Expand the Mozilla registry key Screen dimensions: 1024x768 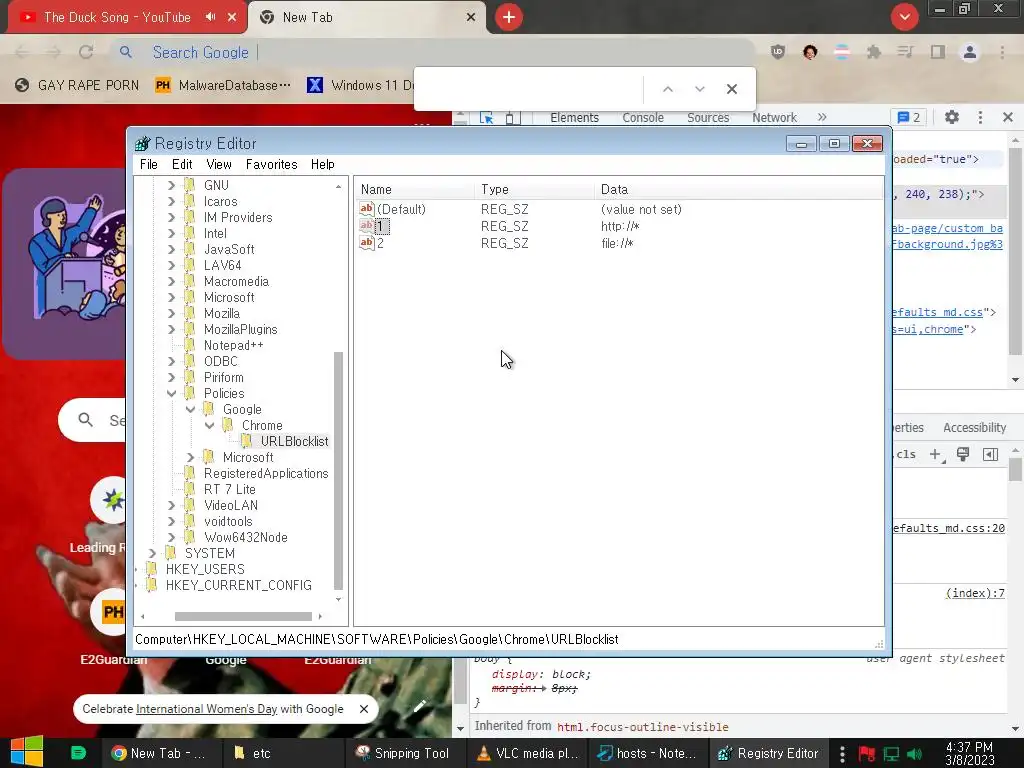[x=171, y=313]
